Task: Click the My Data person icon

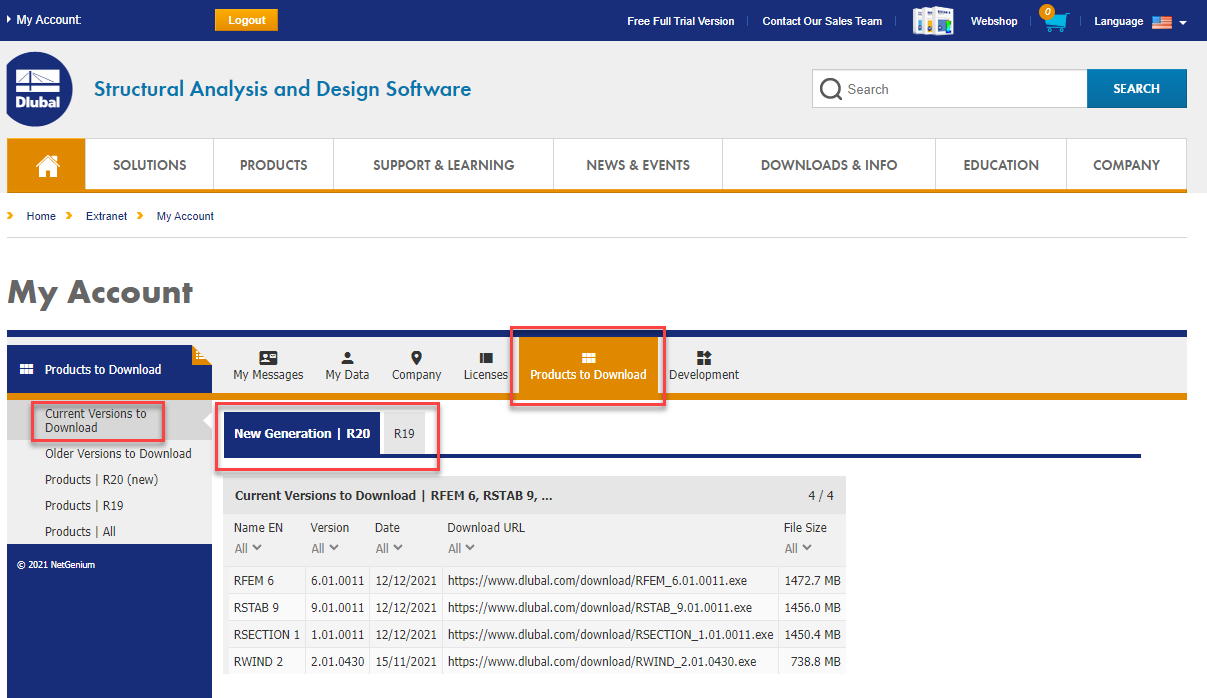Action: [x=347, y=357]
